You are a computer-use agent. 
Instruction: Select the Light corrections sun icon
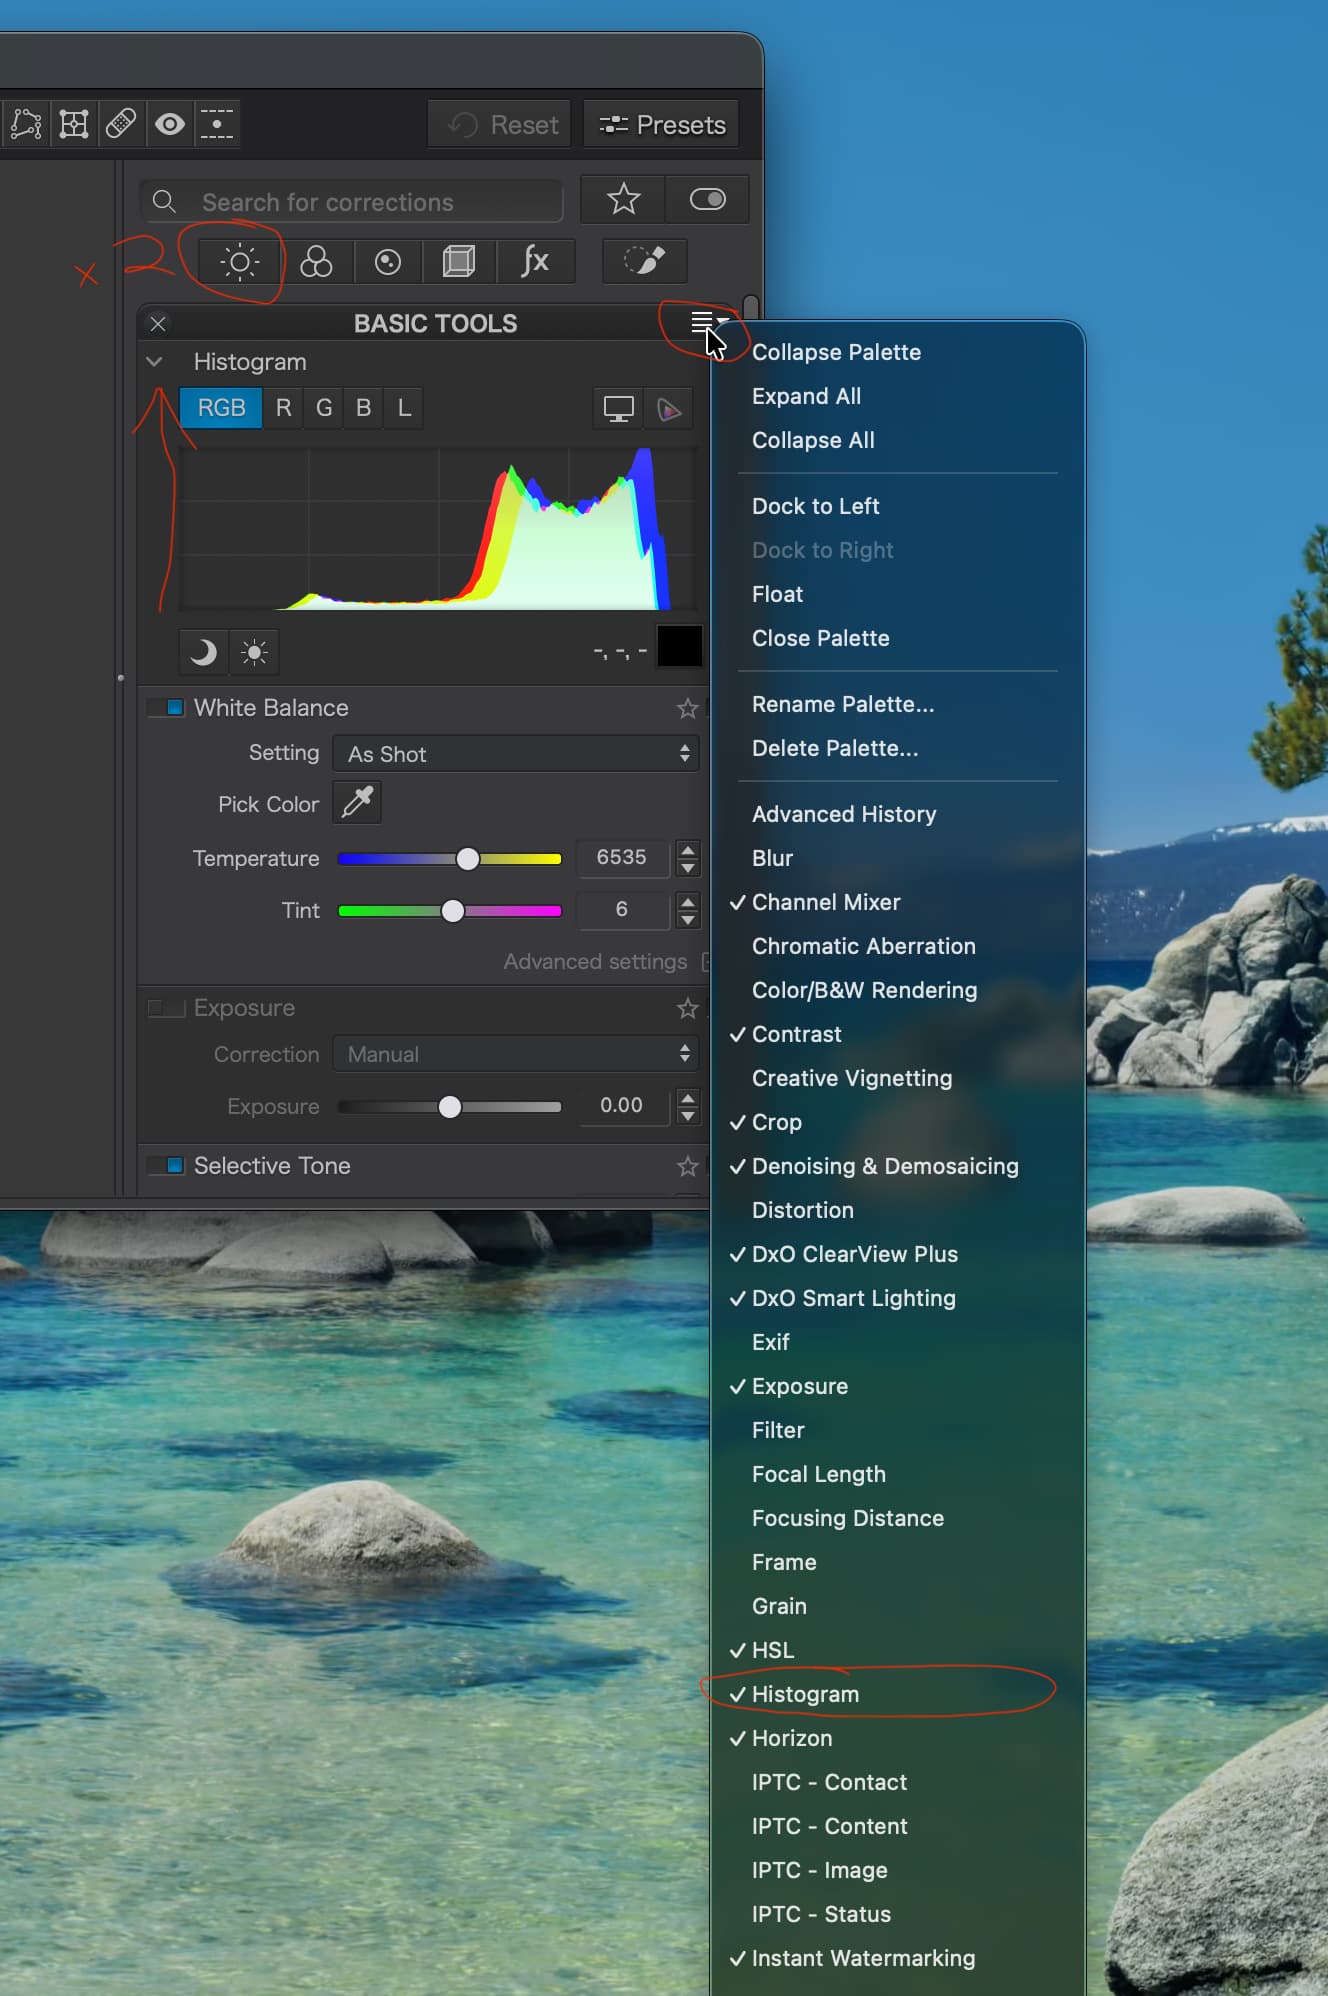point(240,262)
